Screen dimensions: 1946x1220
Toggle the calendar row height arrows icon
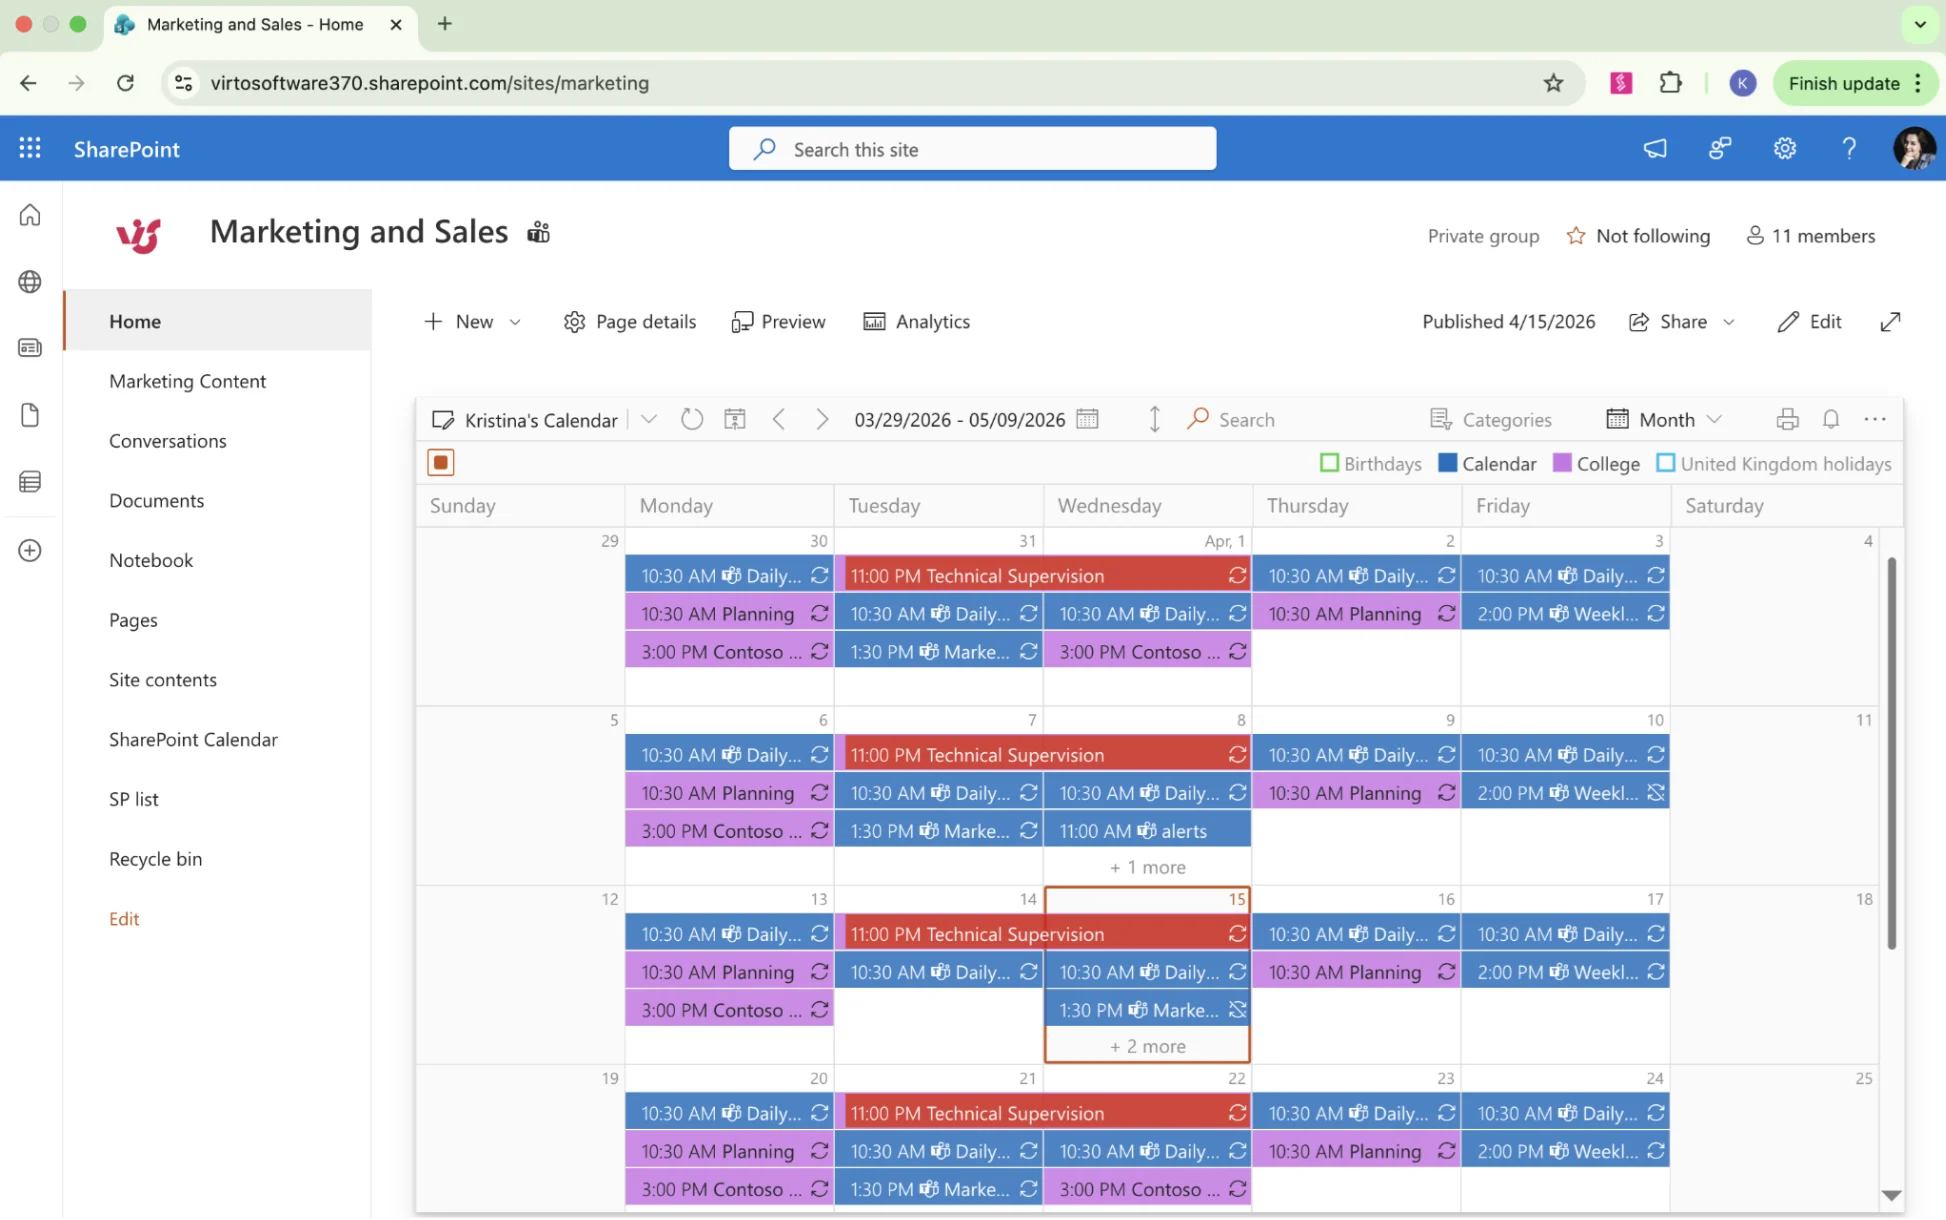(1154, 419)
